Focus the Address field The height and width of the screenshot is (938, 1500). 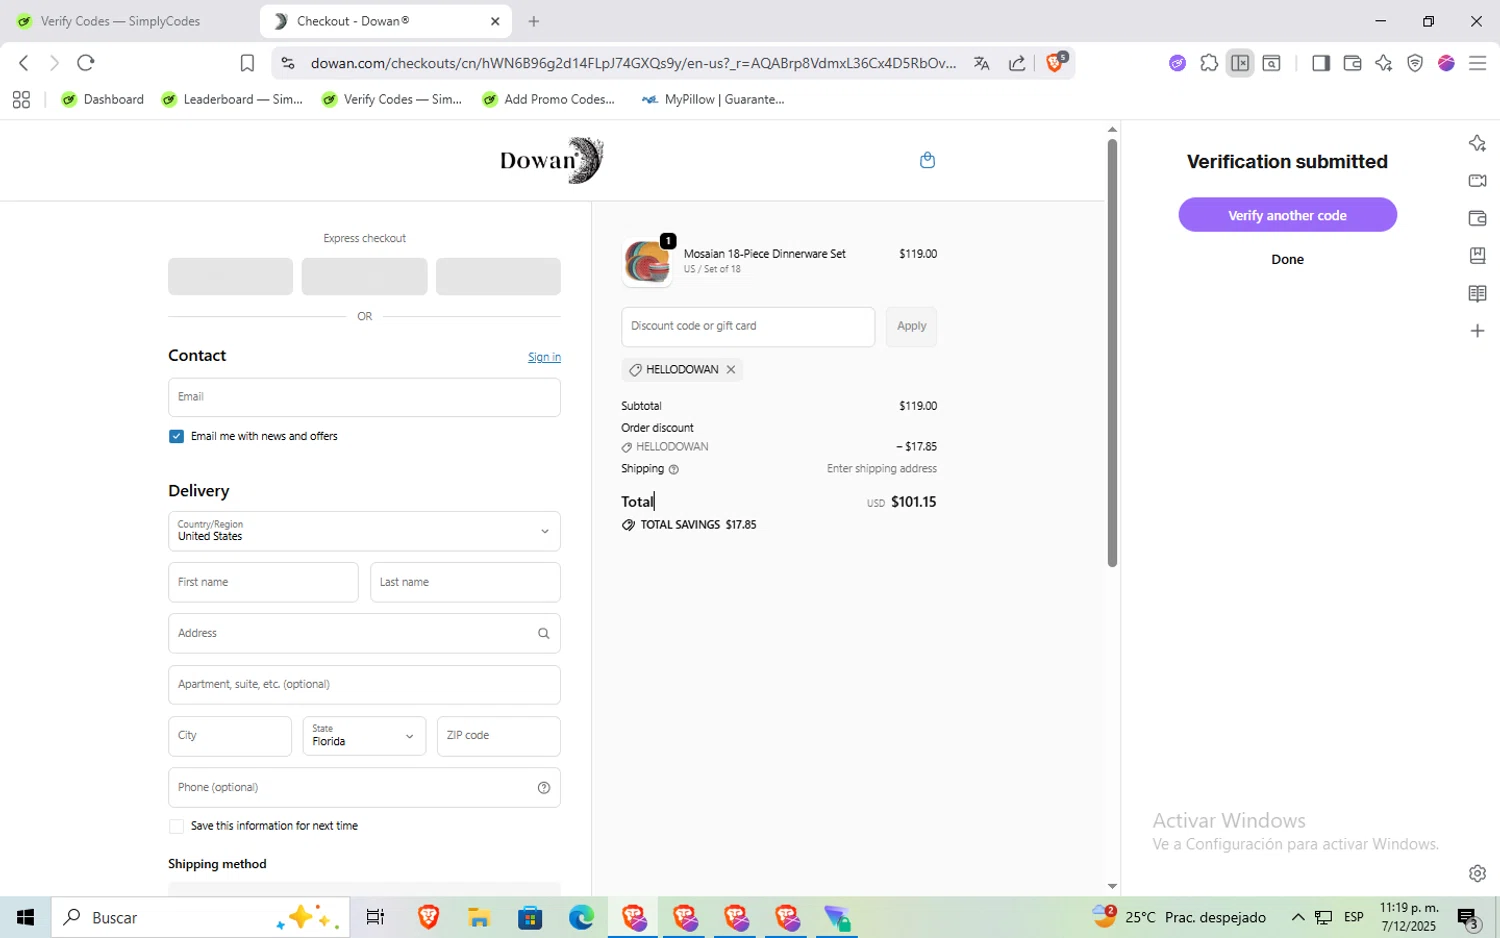[x=364, y=633]
